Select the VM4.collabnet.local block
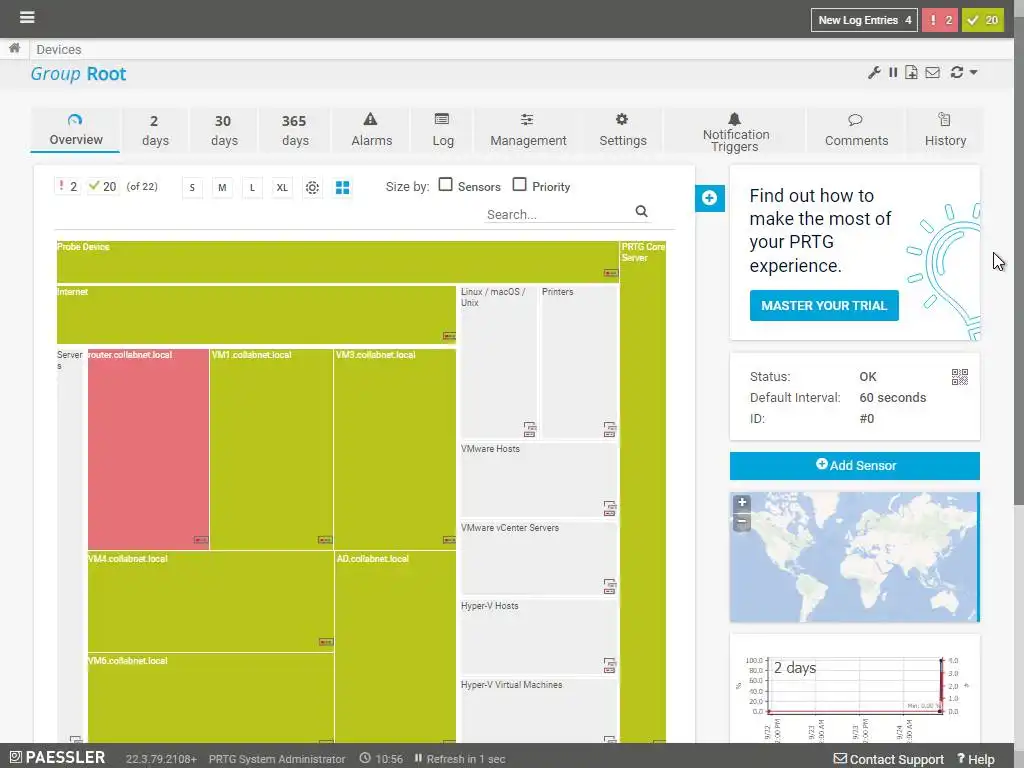This screenshot has height=768, width=1024. pos(210,601)
